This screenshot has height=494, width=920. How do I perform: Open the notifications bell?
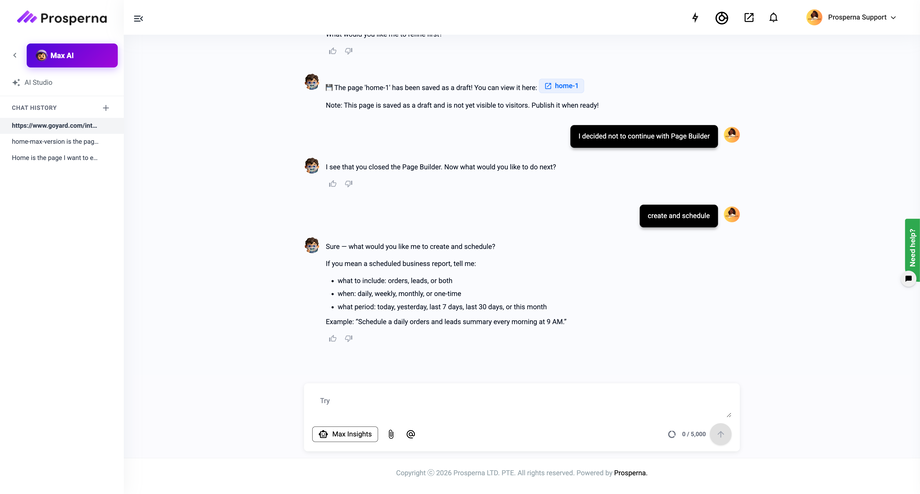click(x=773, y=18)
